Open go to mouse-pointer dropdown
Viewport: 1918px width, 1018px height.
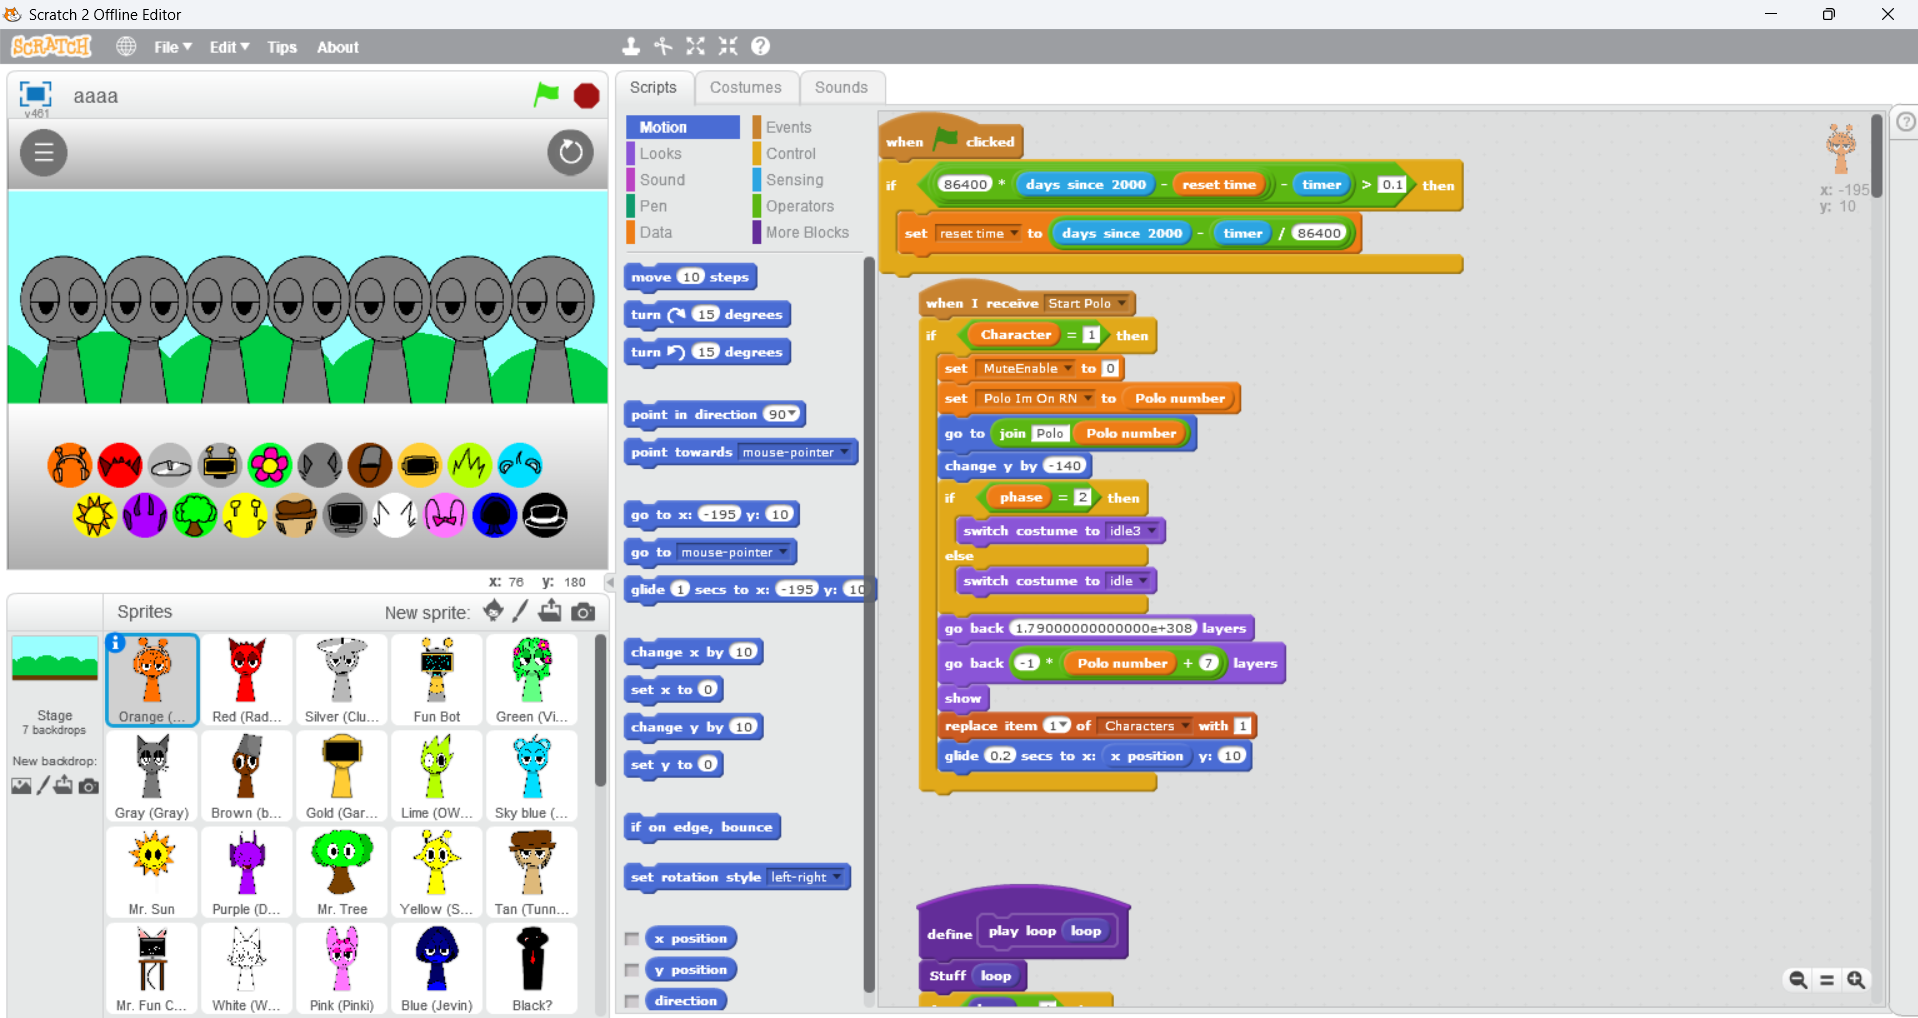783,552
